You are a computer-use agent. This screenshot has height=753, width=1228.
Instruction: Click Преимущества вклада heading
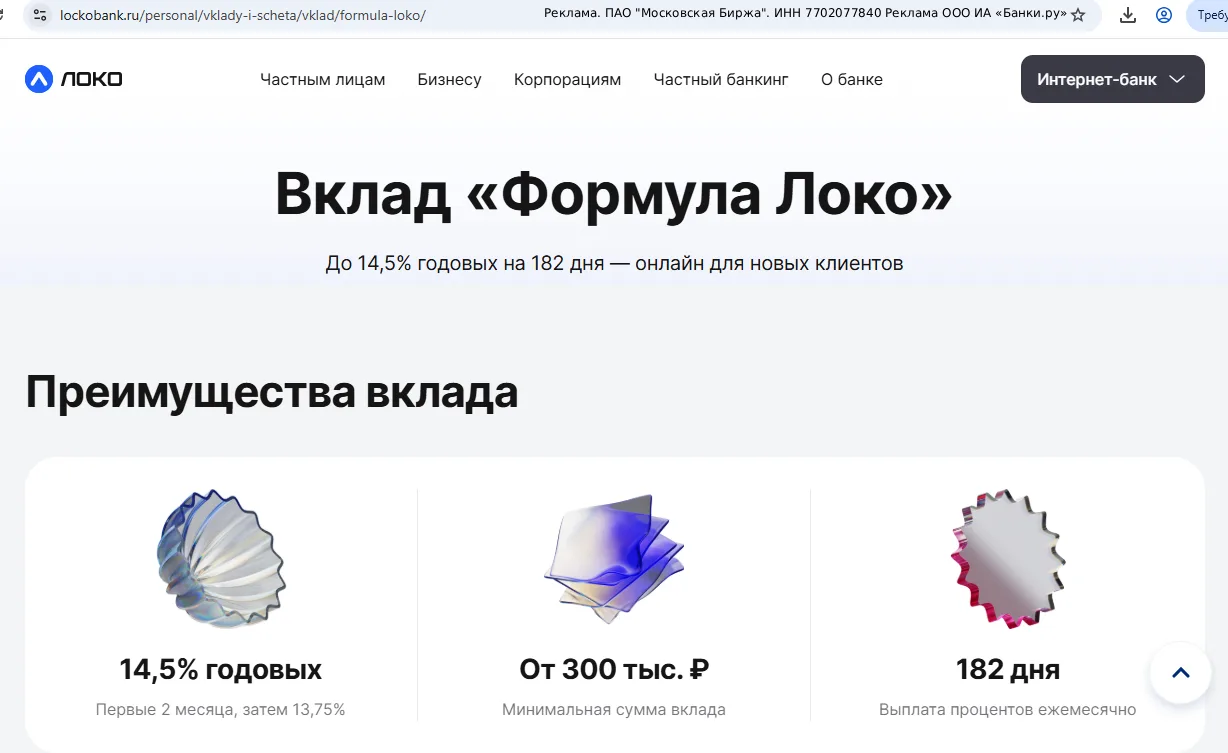pos(271,392)
